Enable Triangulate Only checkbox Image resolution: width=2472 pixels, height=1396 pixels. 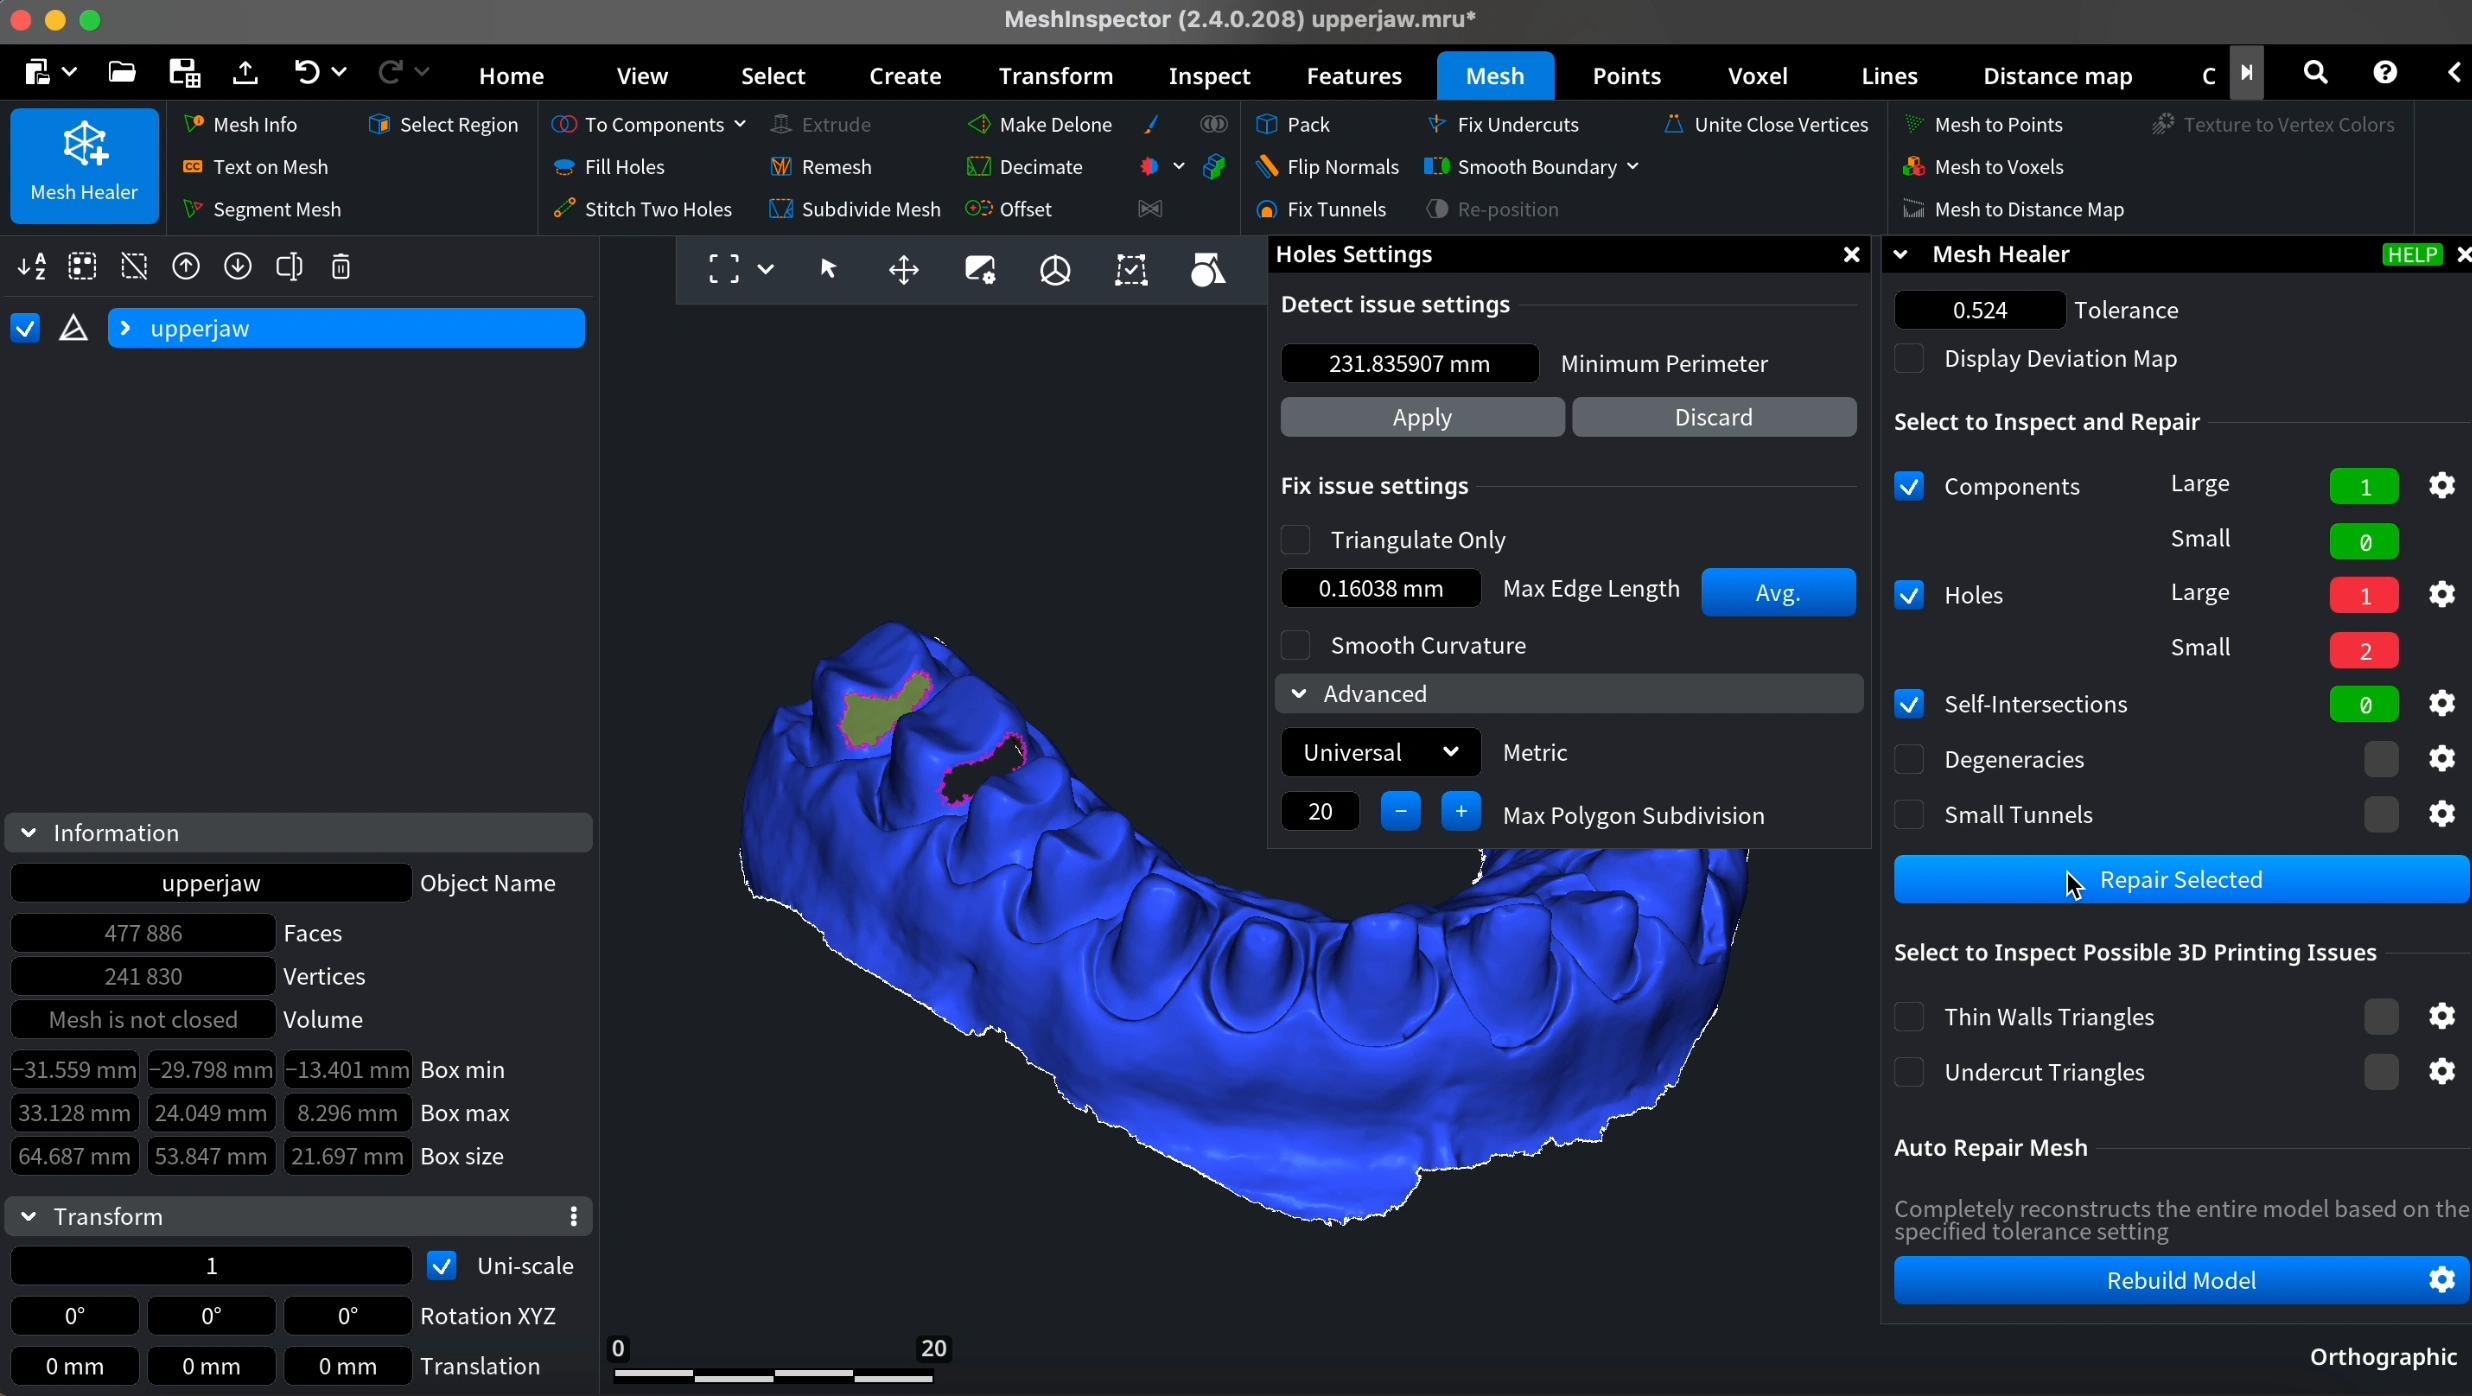pos(1296,540)
